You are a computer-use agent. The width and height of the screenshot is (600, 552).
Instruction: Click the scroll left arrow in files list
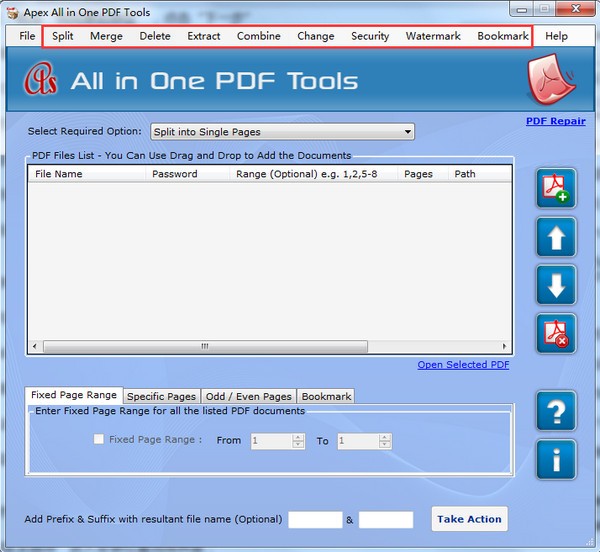coord(35,346)
